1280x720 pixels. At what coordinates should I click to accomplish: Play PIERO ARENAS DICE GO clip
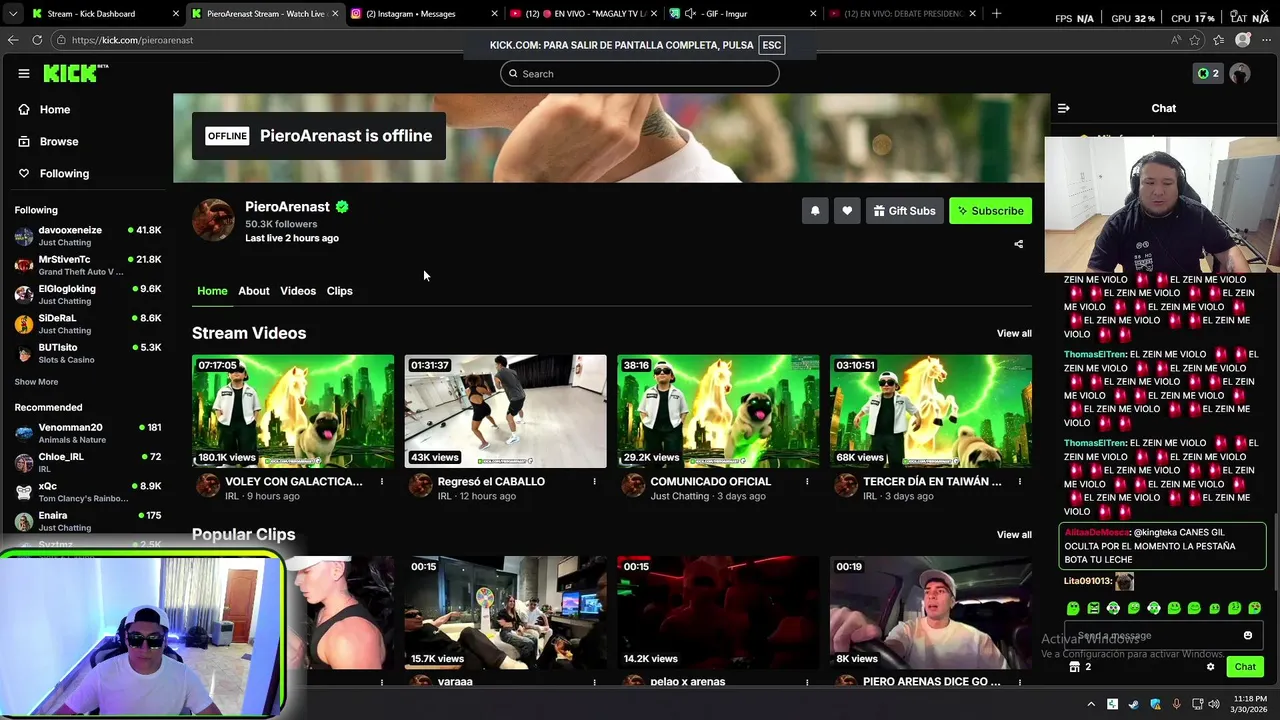[x=931, y=612]
